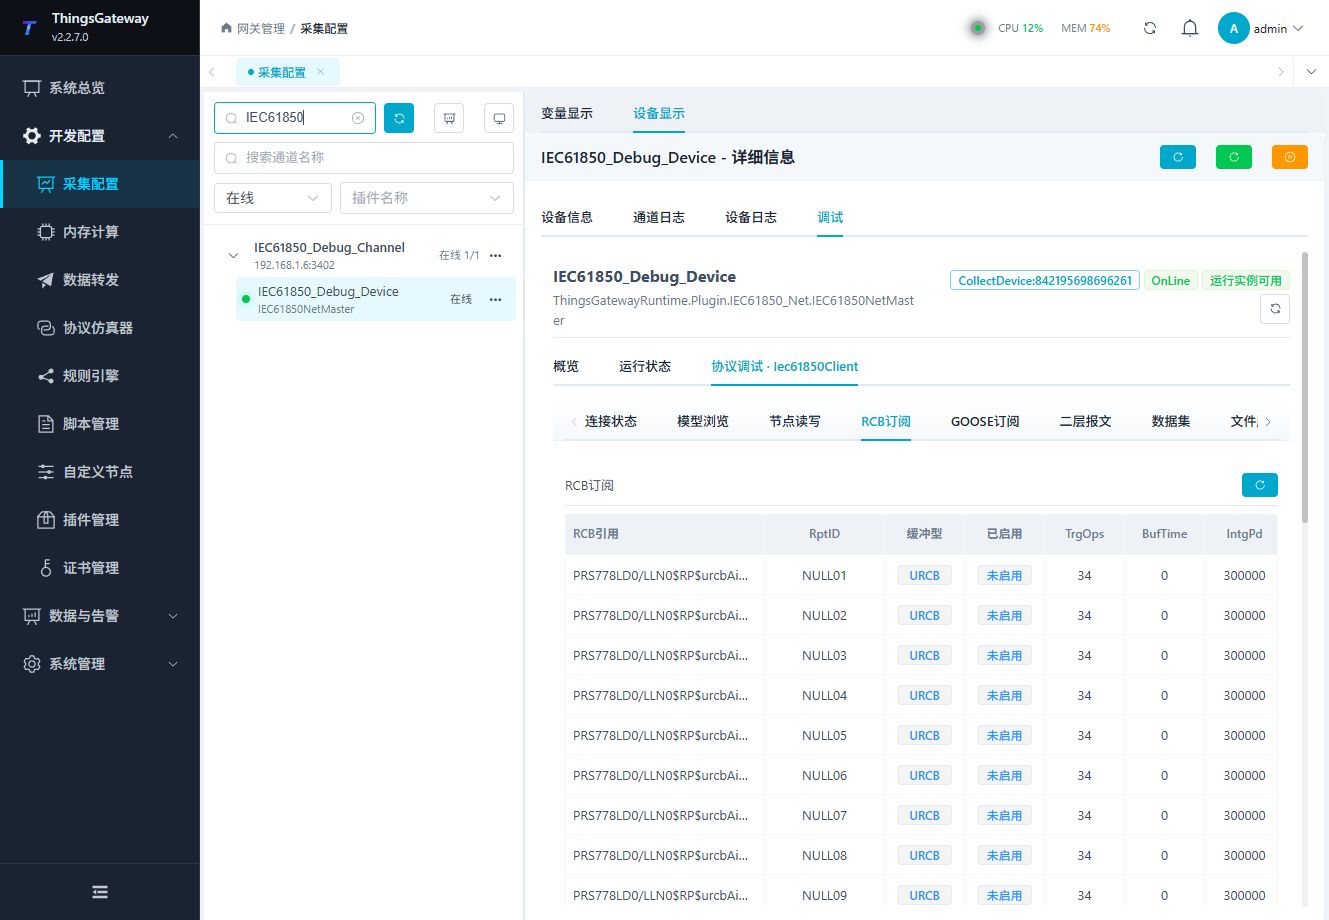Collapse the sidebar using the hamburger icon

pos(100,892)
